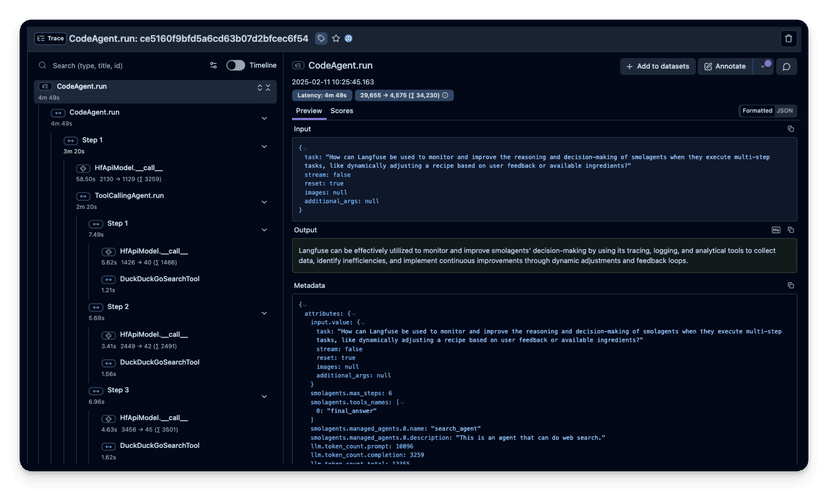Click smolagents.max_steps: 6 metadata line
The image size is (828, 491).
click(351, 393)
